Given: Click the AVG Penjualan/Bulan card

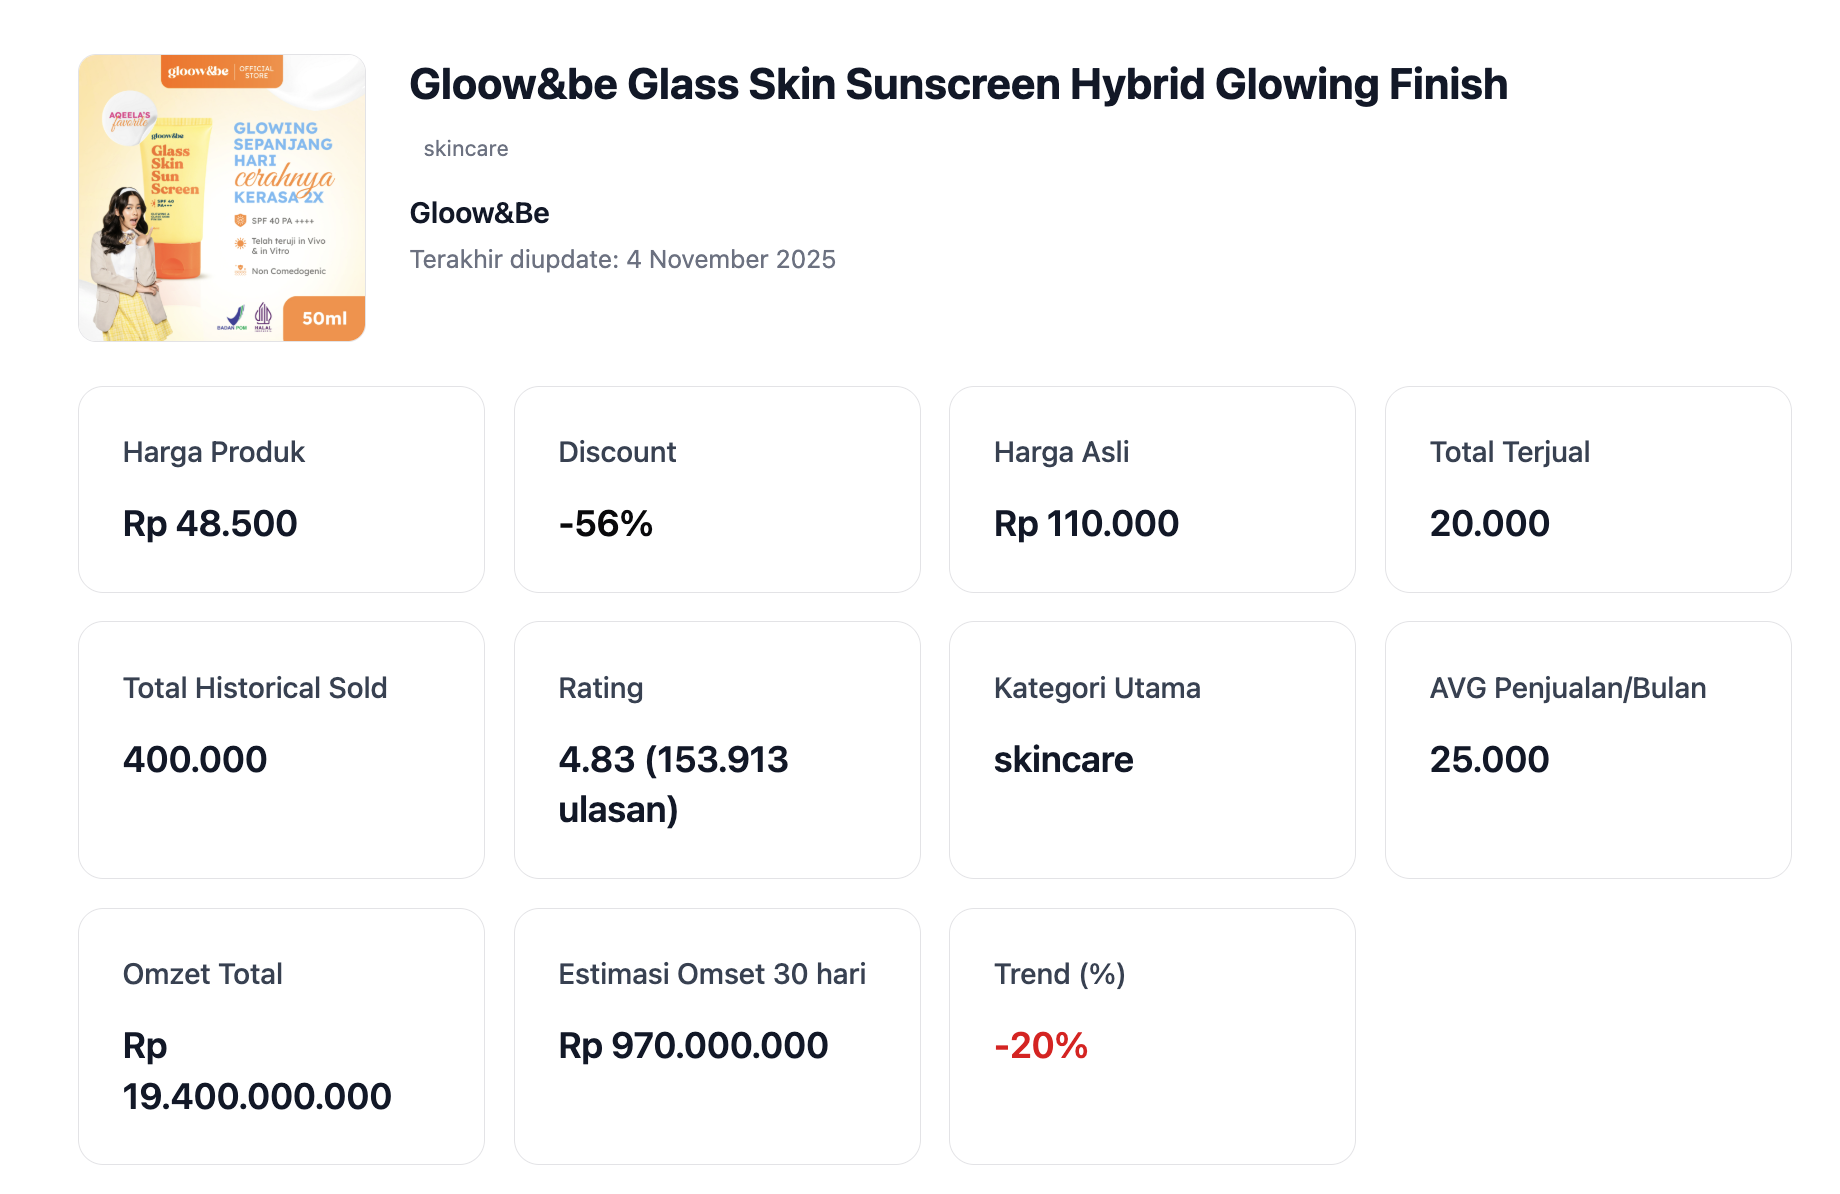Looking at the screenshot, I should click(x=1587, y=749).
